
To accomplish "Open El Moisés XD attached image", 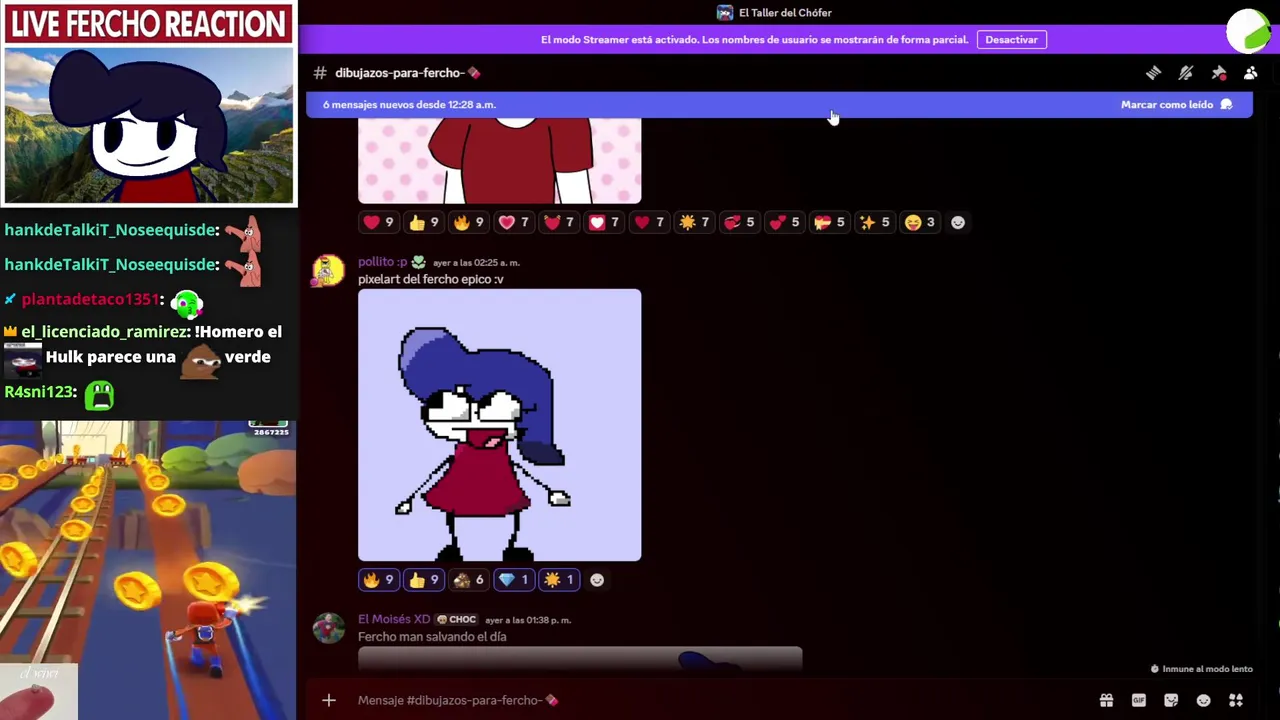I will 580,658.
